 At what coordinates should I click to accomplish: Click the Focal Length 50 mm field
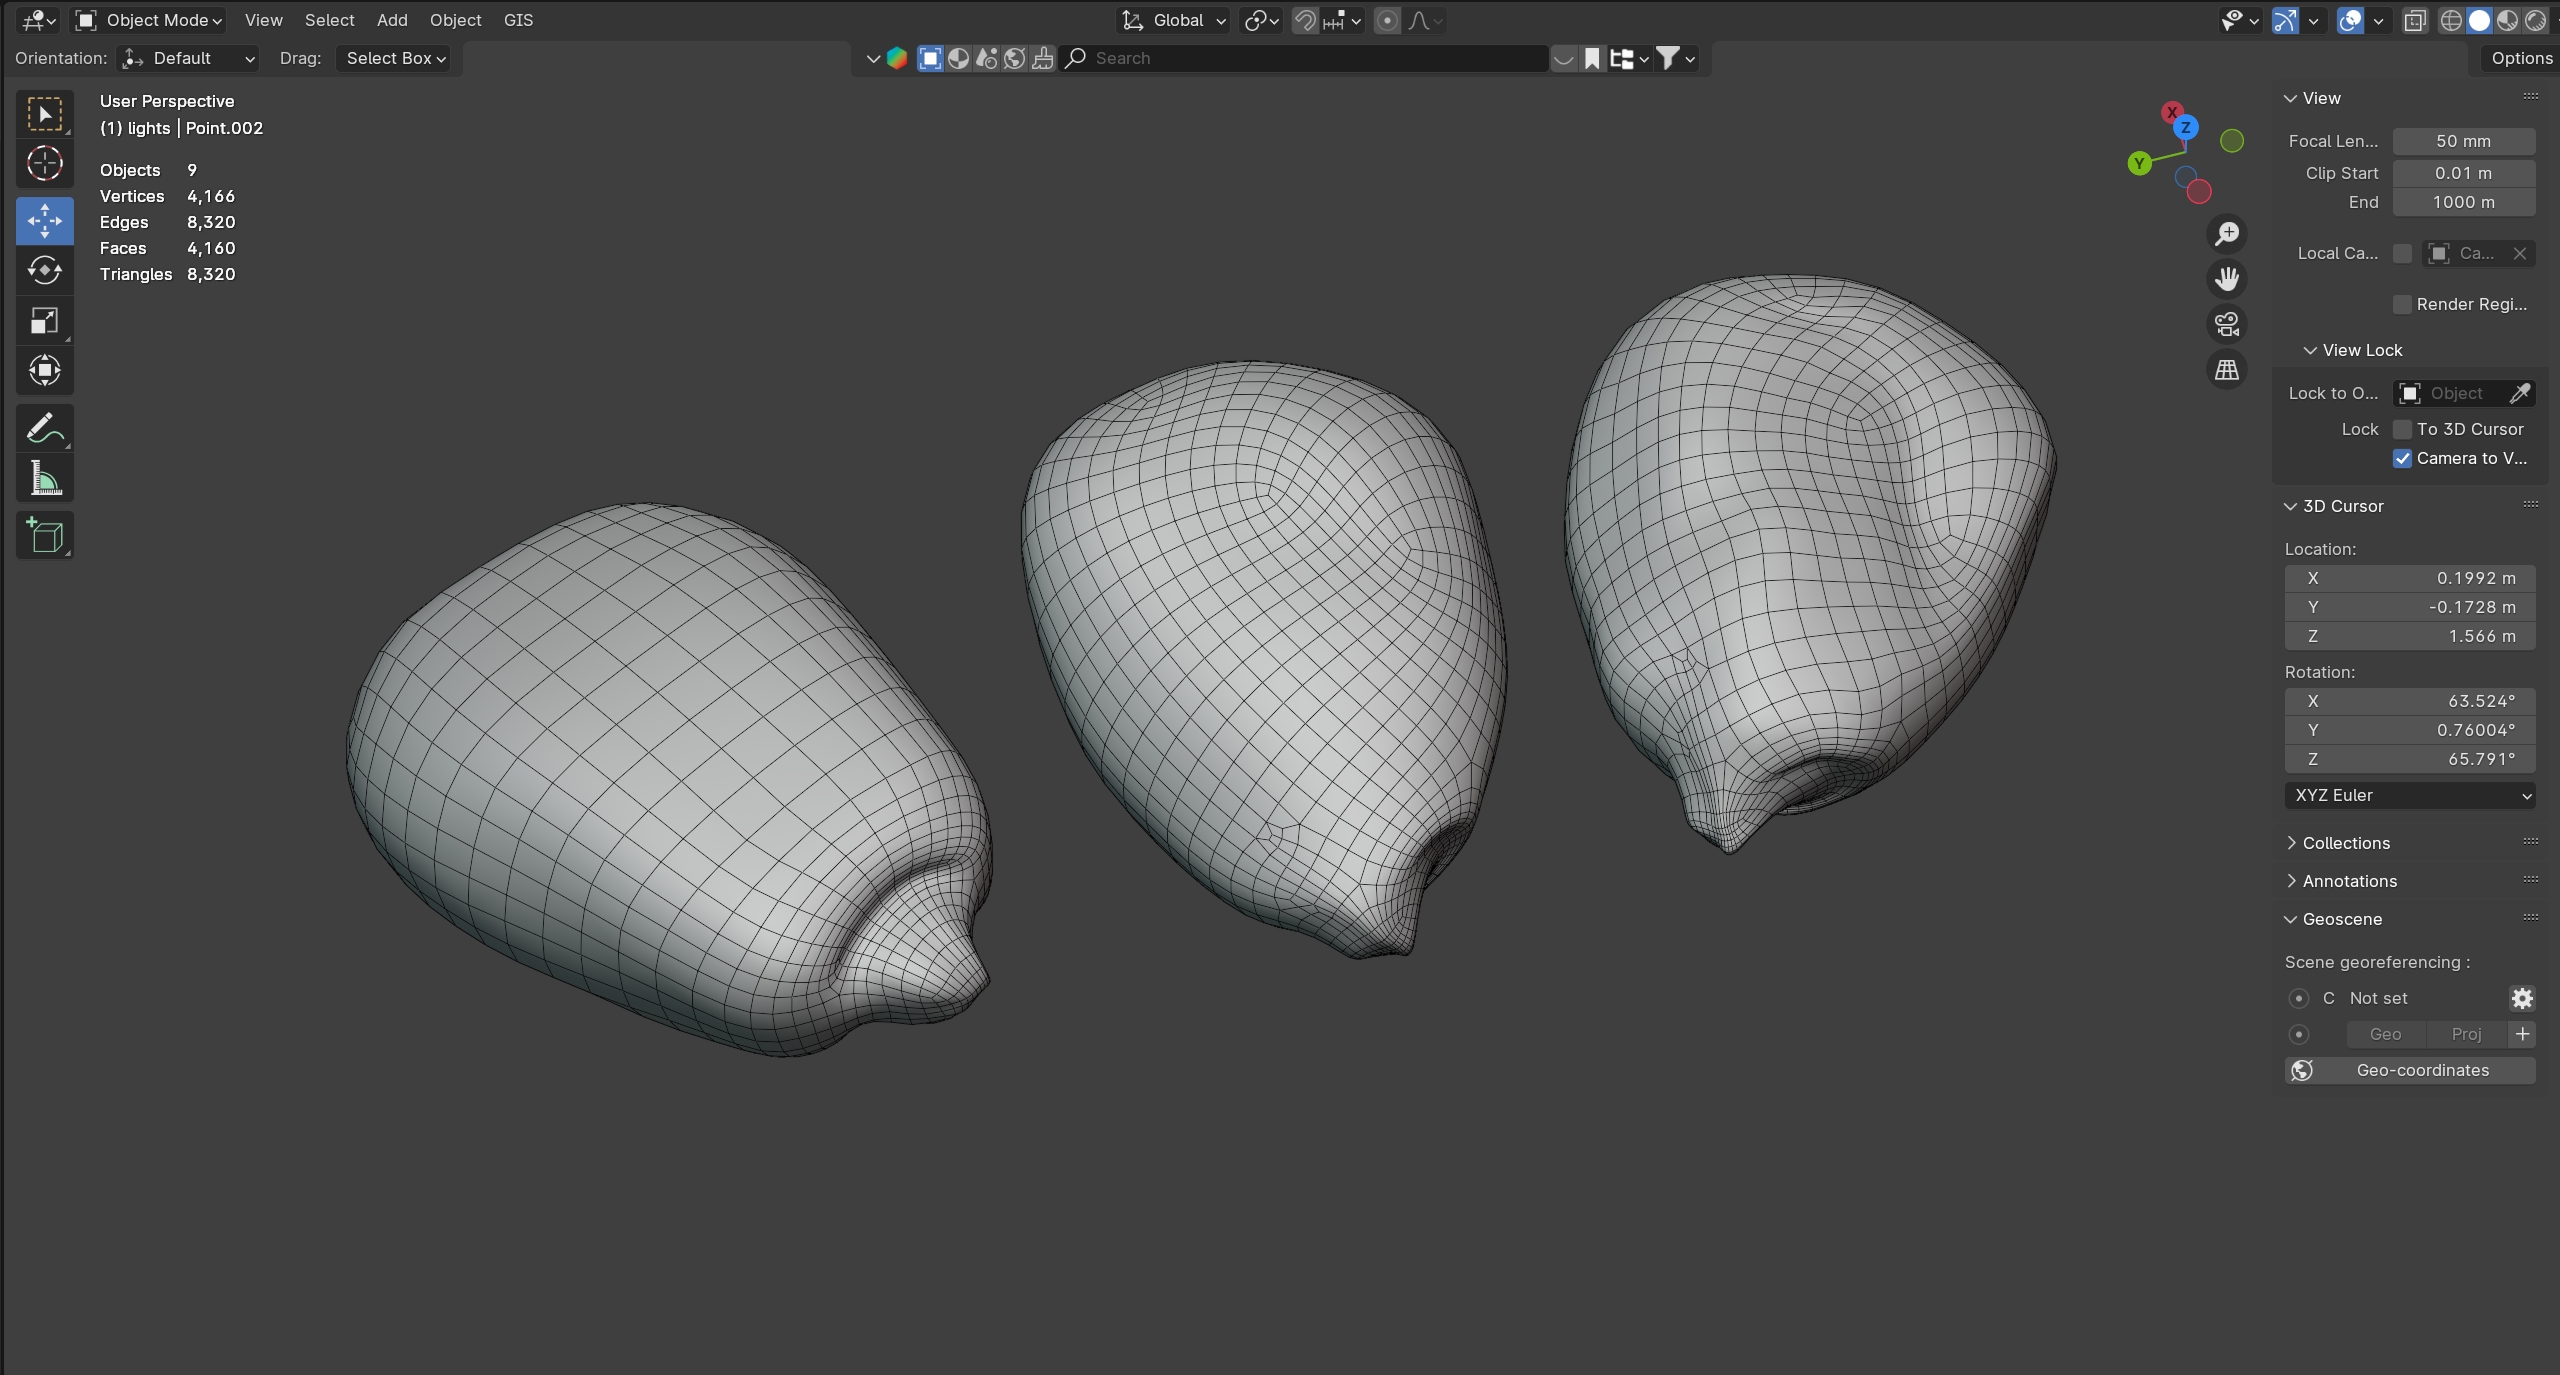tap(2463, 141)
